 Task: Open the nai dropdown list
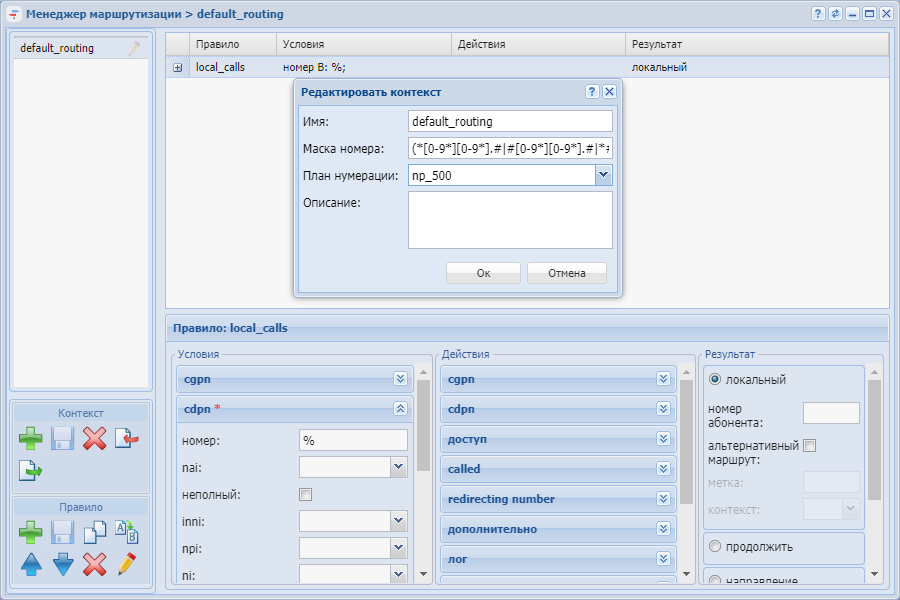coord(398,466)
